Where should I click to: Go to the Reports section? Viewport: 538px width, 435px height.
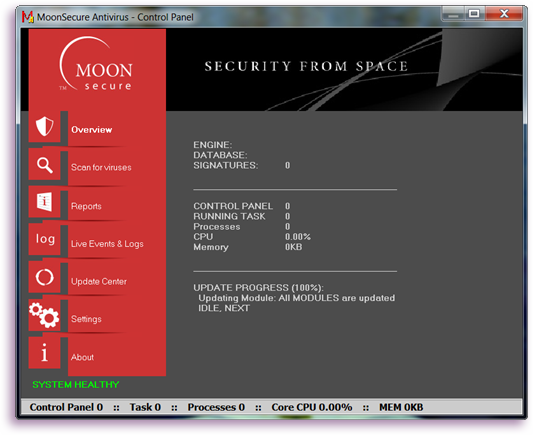pyautogui.click(x=86, y=206)
